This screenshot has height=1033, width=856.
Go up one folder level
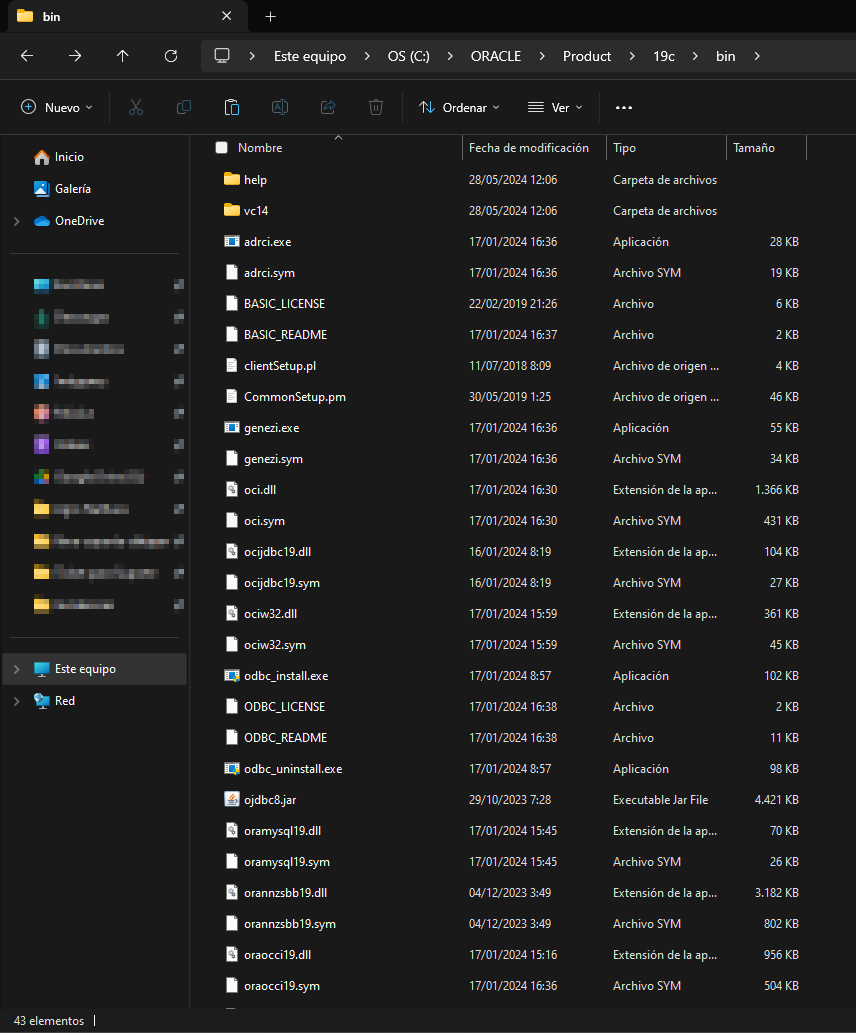(123, 56)
